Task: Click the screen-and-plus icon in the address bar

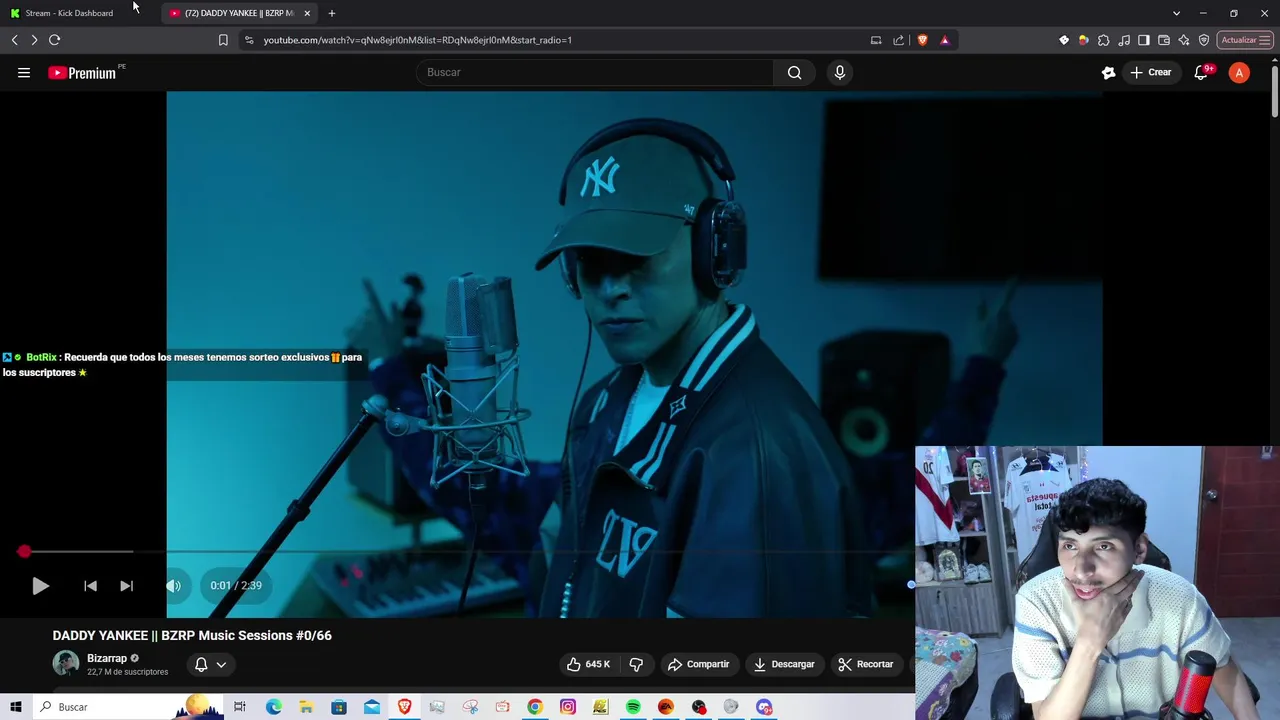Action: (876, 40)
